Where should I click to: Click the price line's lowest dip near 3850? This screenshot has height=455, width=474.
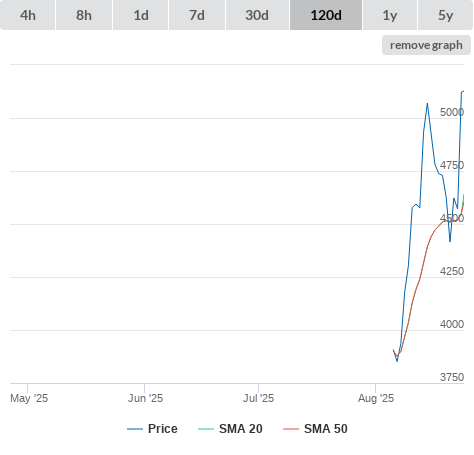[x=397, y=361]
